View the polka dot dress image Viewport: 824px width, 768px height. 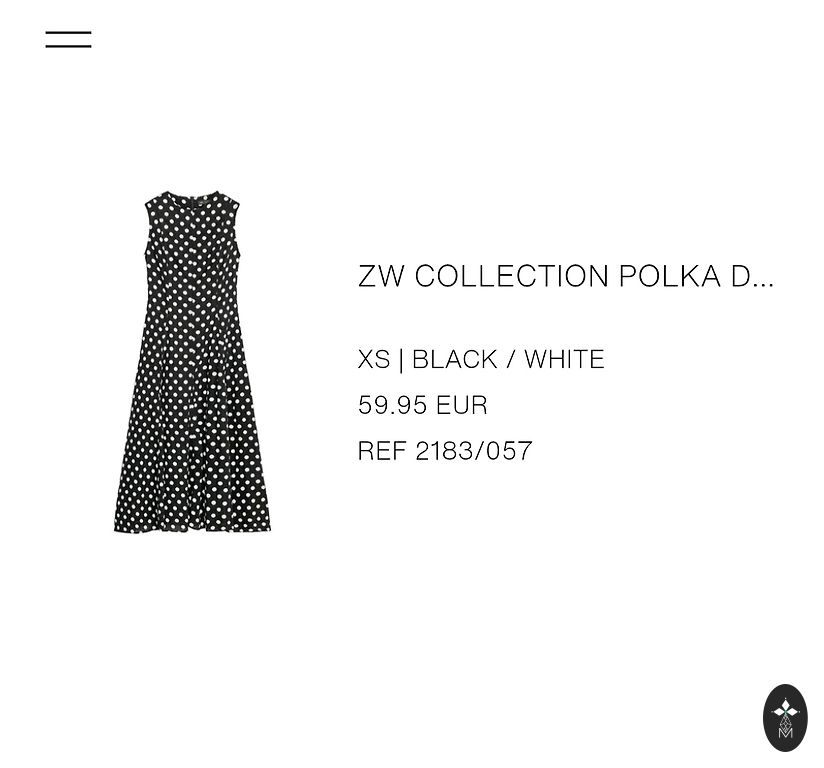click(192, 362)
